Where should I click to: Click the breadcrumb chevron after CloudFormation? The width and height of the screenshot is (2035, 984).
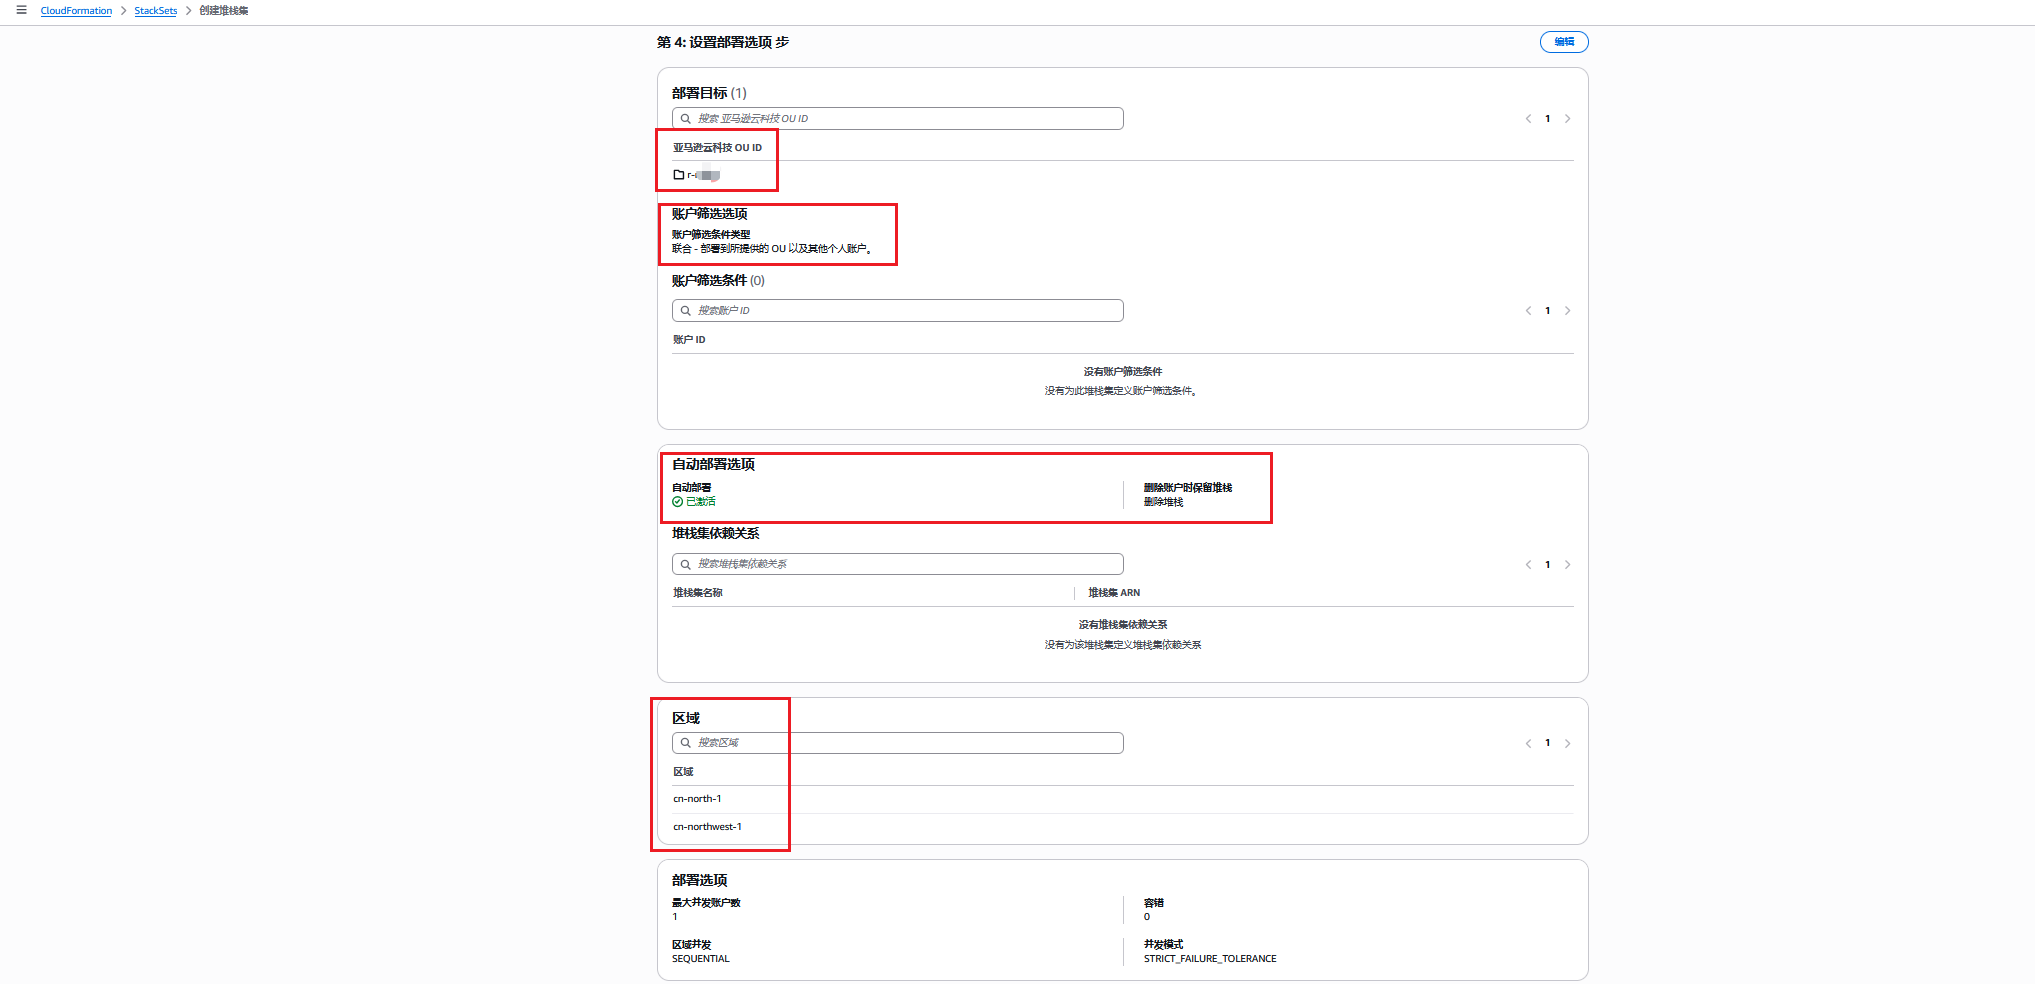(123, 11)
